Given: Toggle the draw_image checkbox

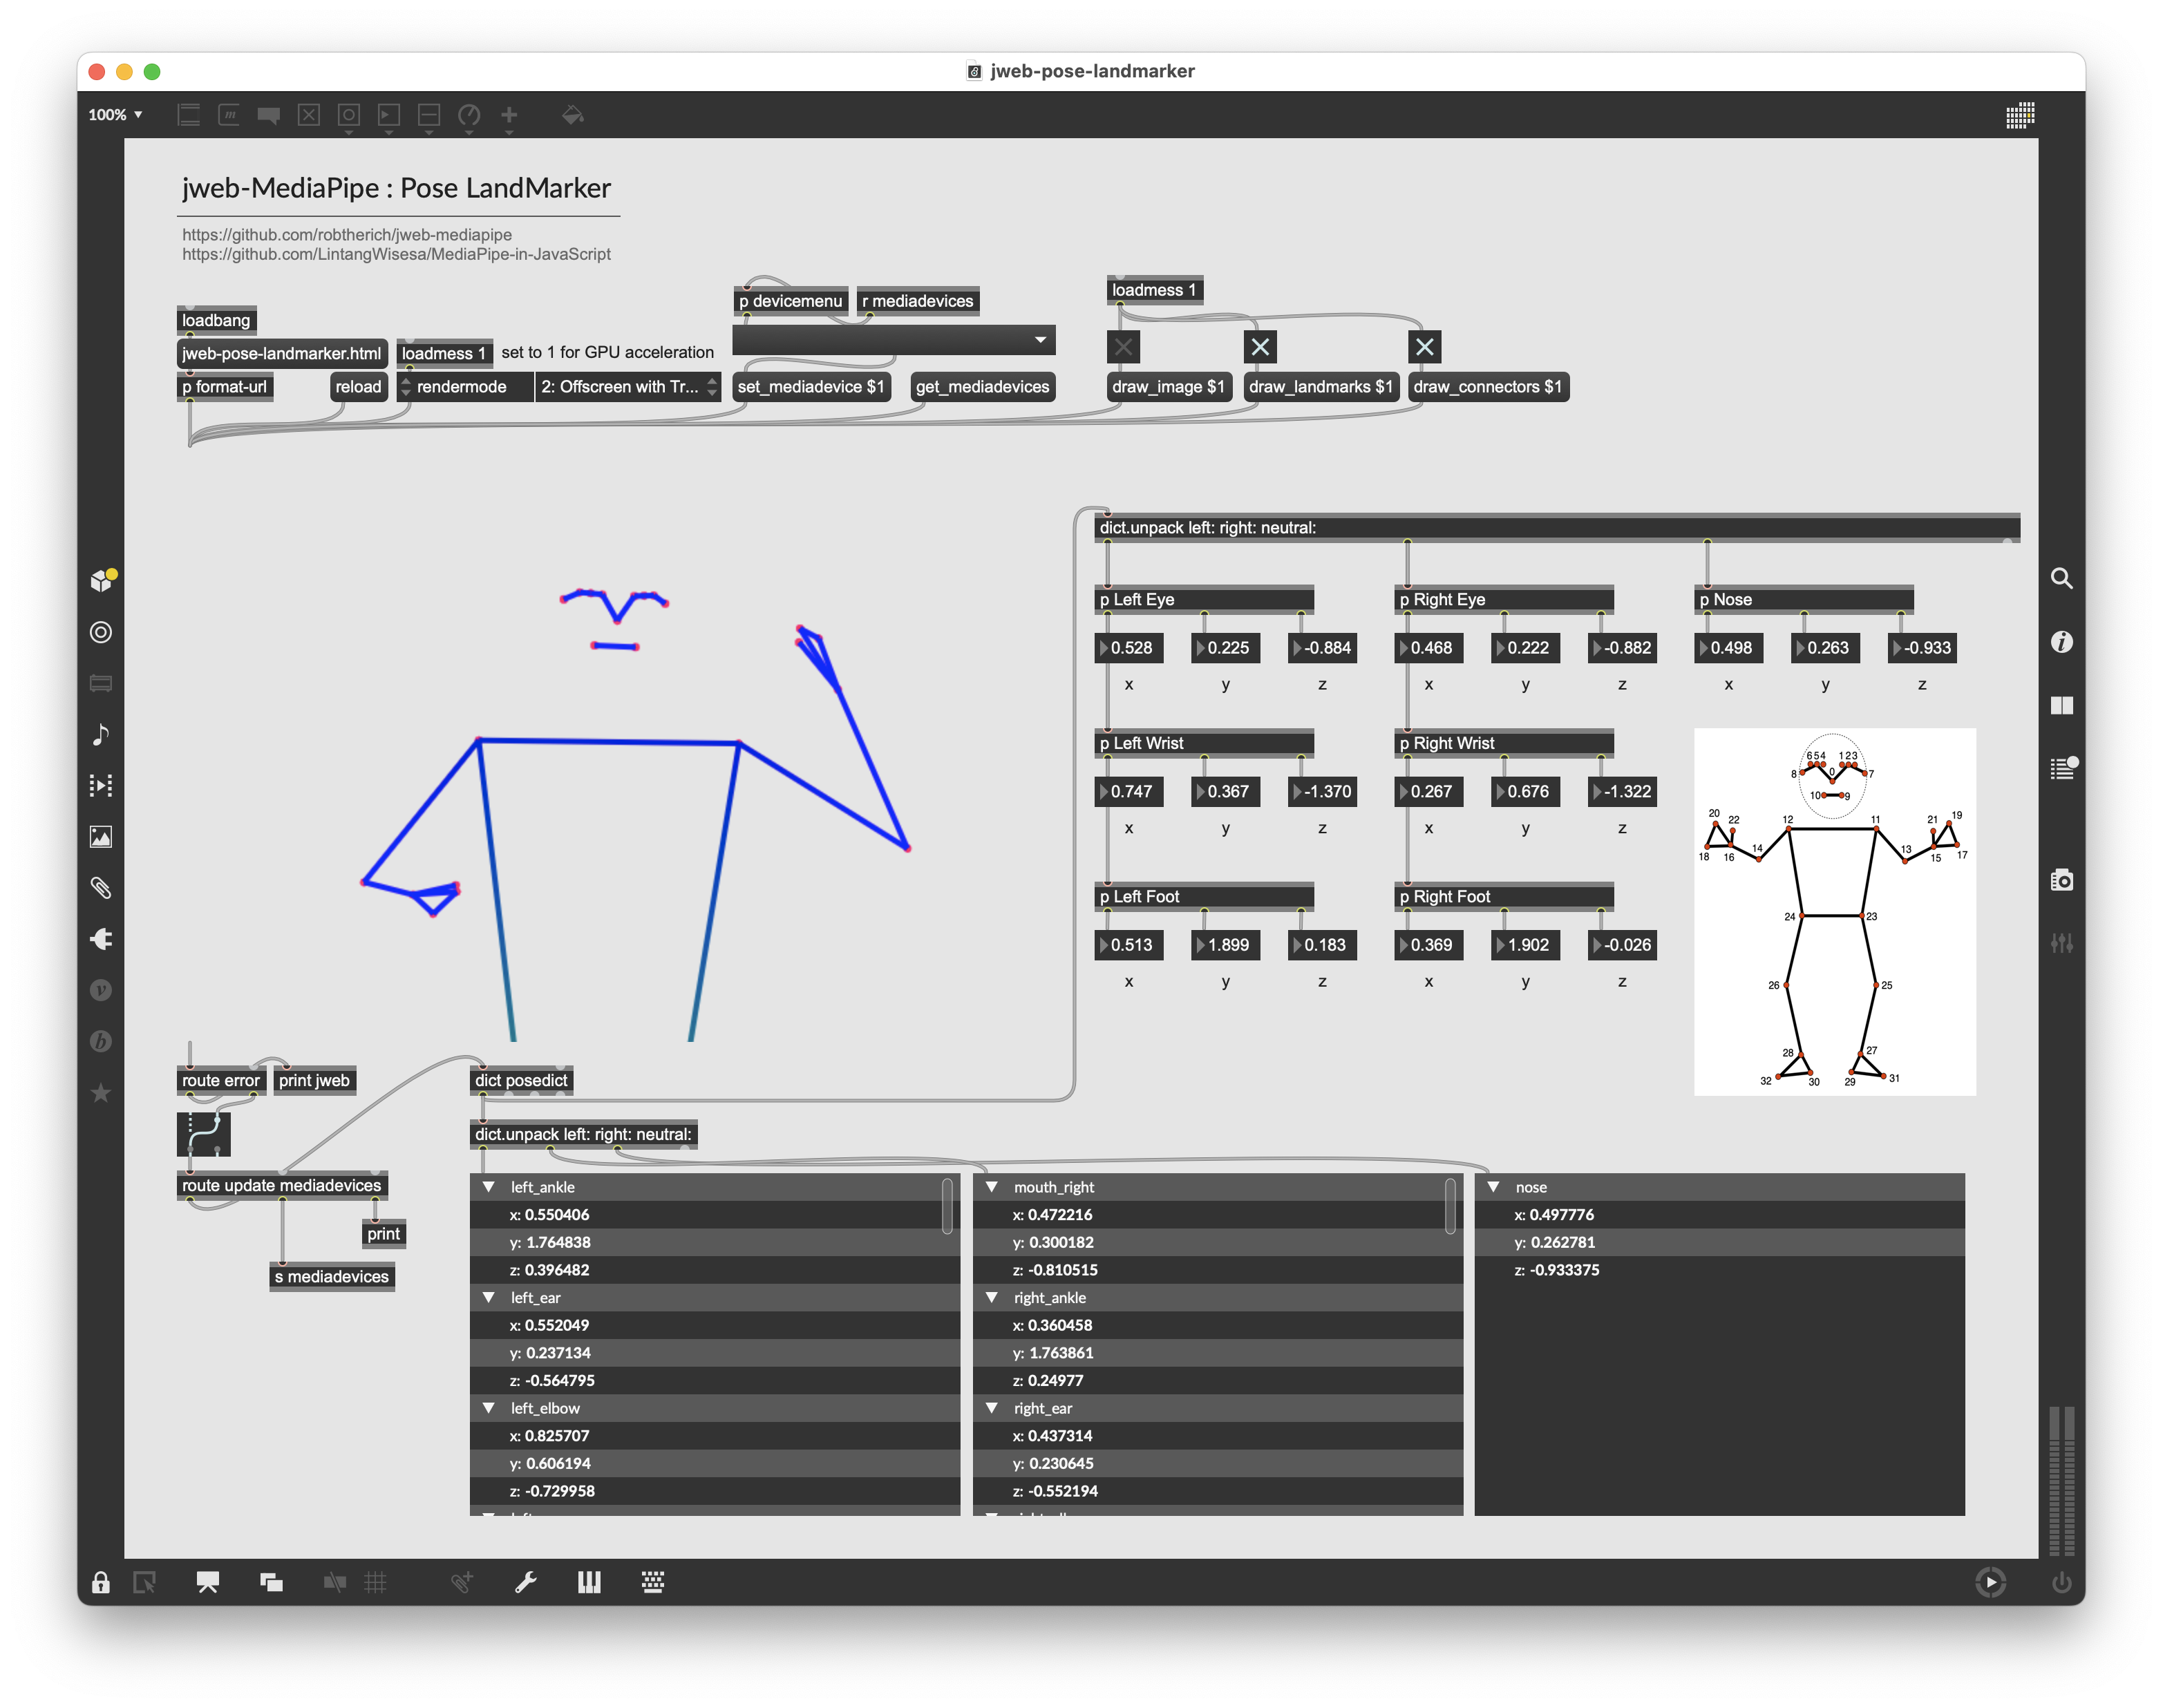Looking at the screenshot, I should tap(1124, 347).
